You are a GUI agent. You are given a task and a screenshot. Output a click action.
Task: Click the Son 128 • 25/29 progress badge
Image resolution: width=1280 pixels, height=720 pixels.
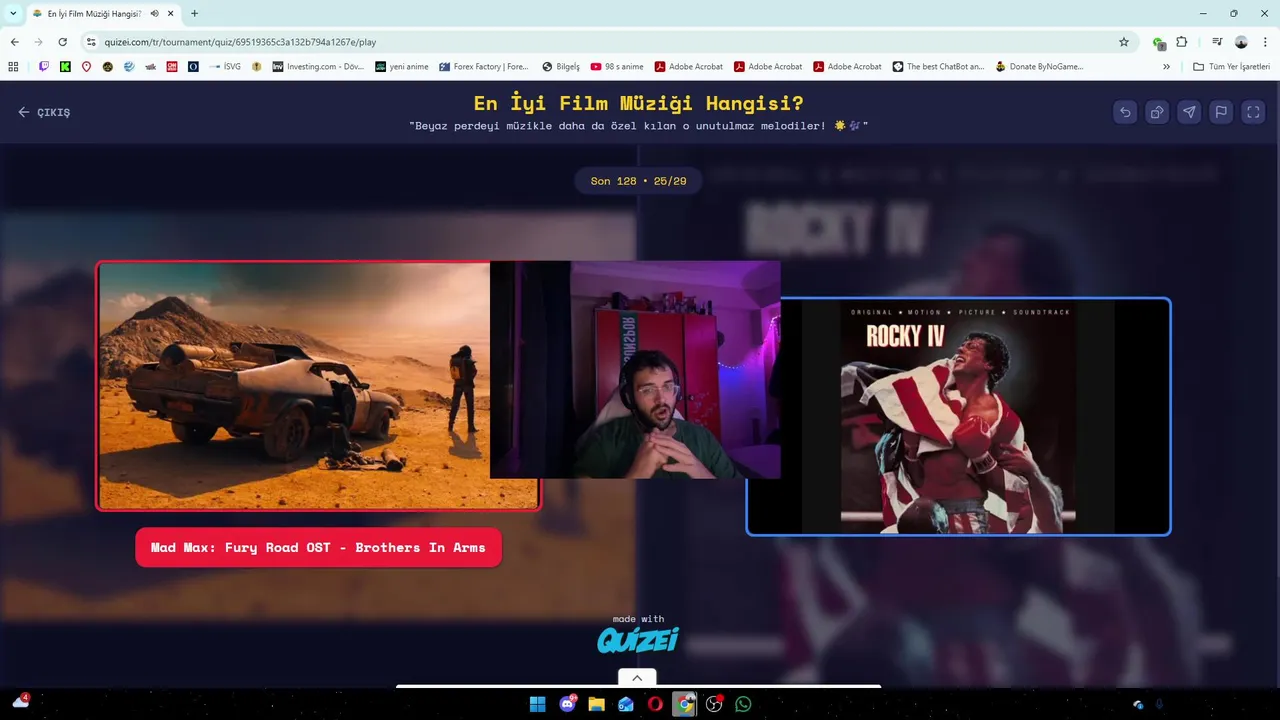coord(638,181)
